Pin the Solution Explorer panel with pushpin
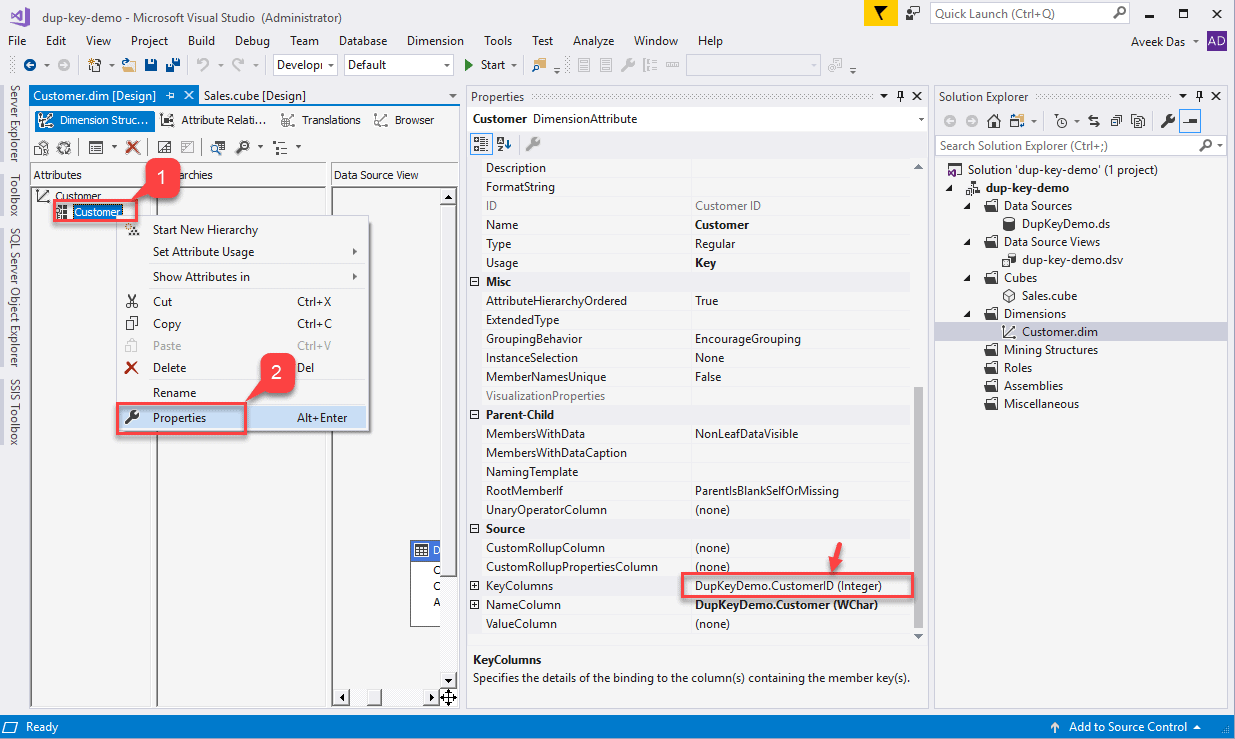The height and width of the screenshot is (739, 1235). pyautogui.click(x=1199, y=96)
